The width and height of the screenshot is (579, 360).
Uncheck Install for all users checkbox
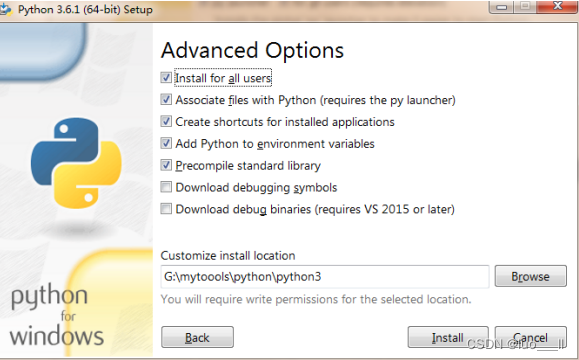point(166,78)
